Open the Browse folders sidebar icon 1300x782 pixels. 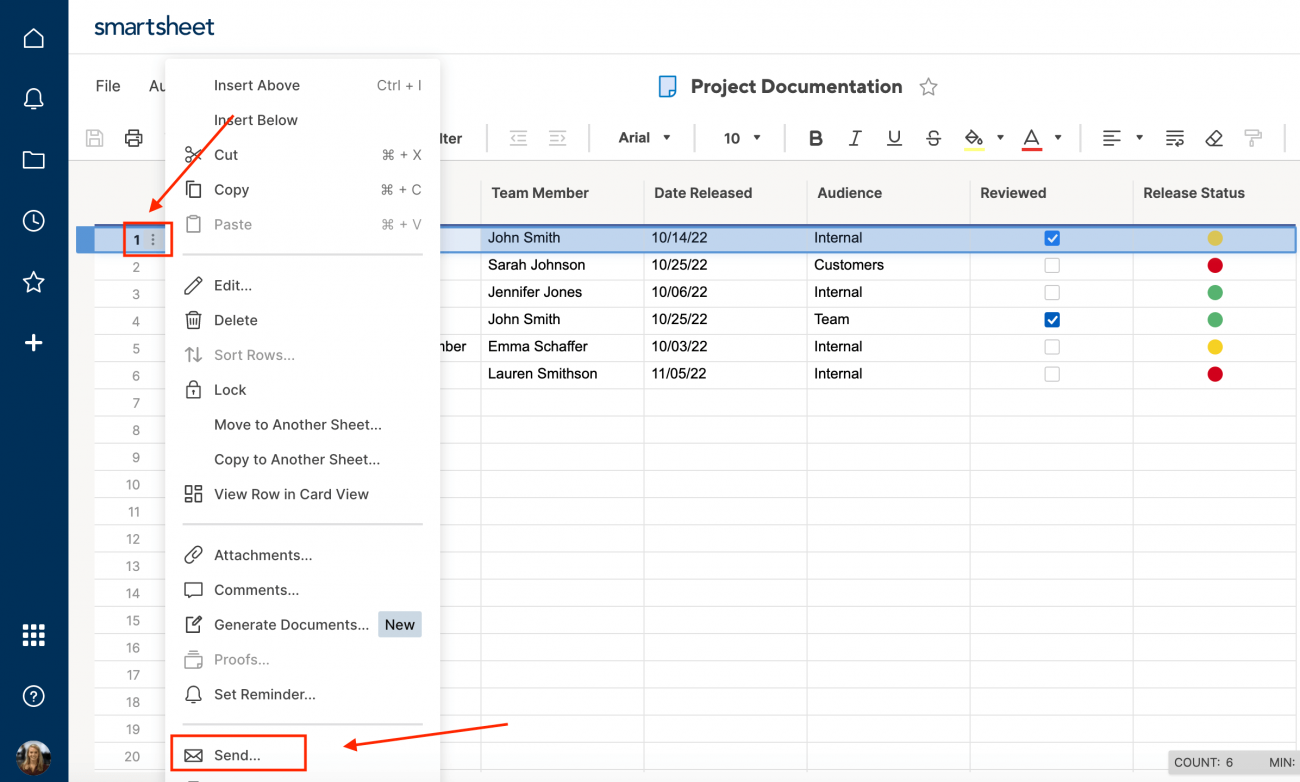coord(33,160)
